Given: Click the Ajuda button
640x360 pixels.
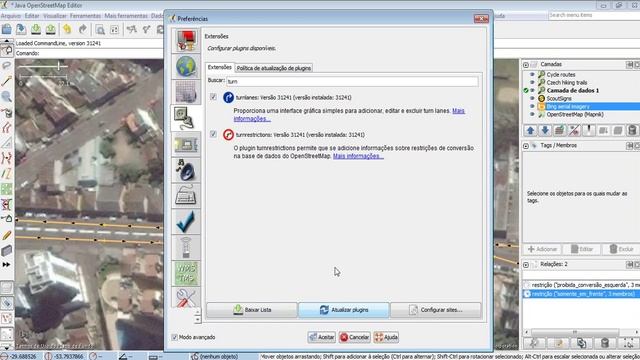Looking at the screenshot, I should coord(386,337).
